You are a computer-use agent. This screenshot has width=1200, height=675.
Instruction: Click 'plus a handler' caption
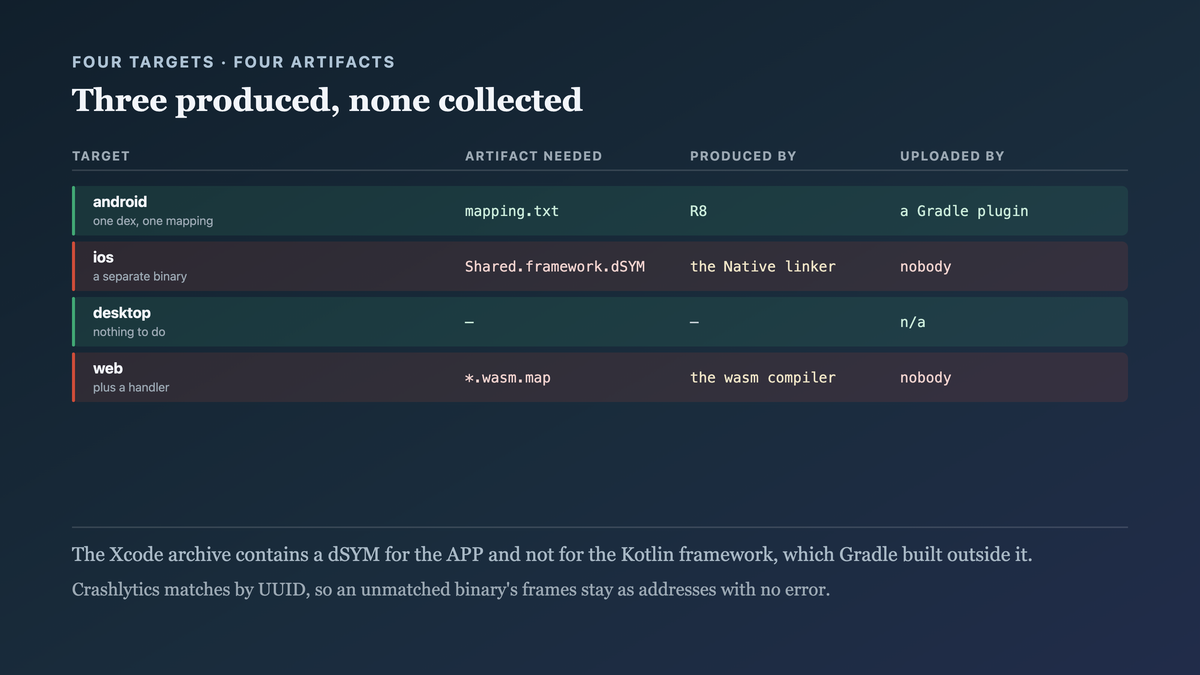[131, 387]
